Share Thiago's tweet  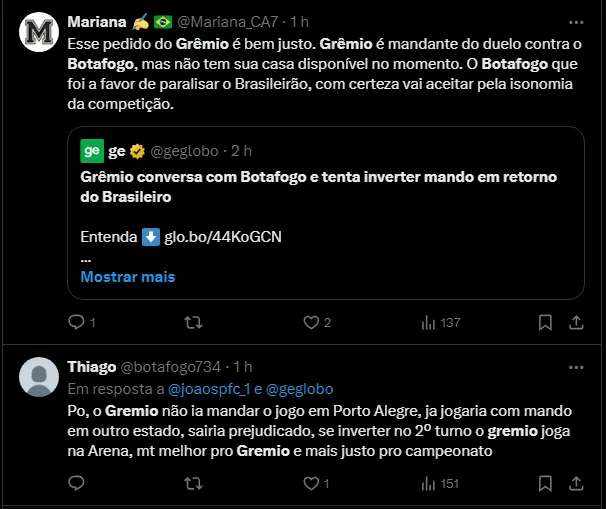click(576, 484)
